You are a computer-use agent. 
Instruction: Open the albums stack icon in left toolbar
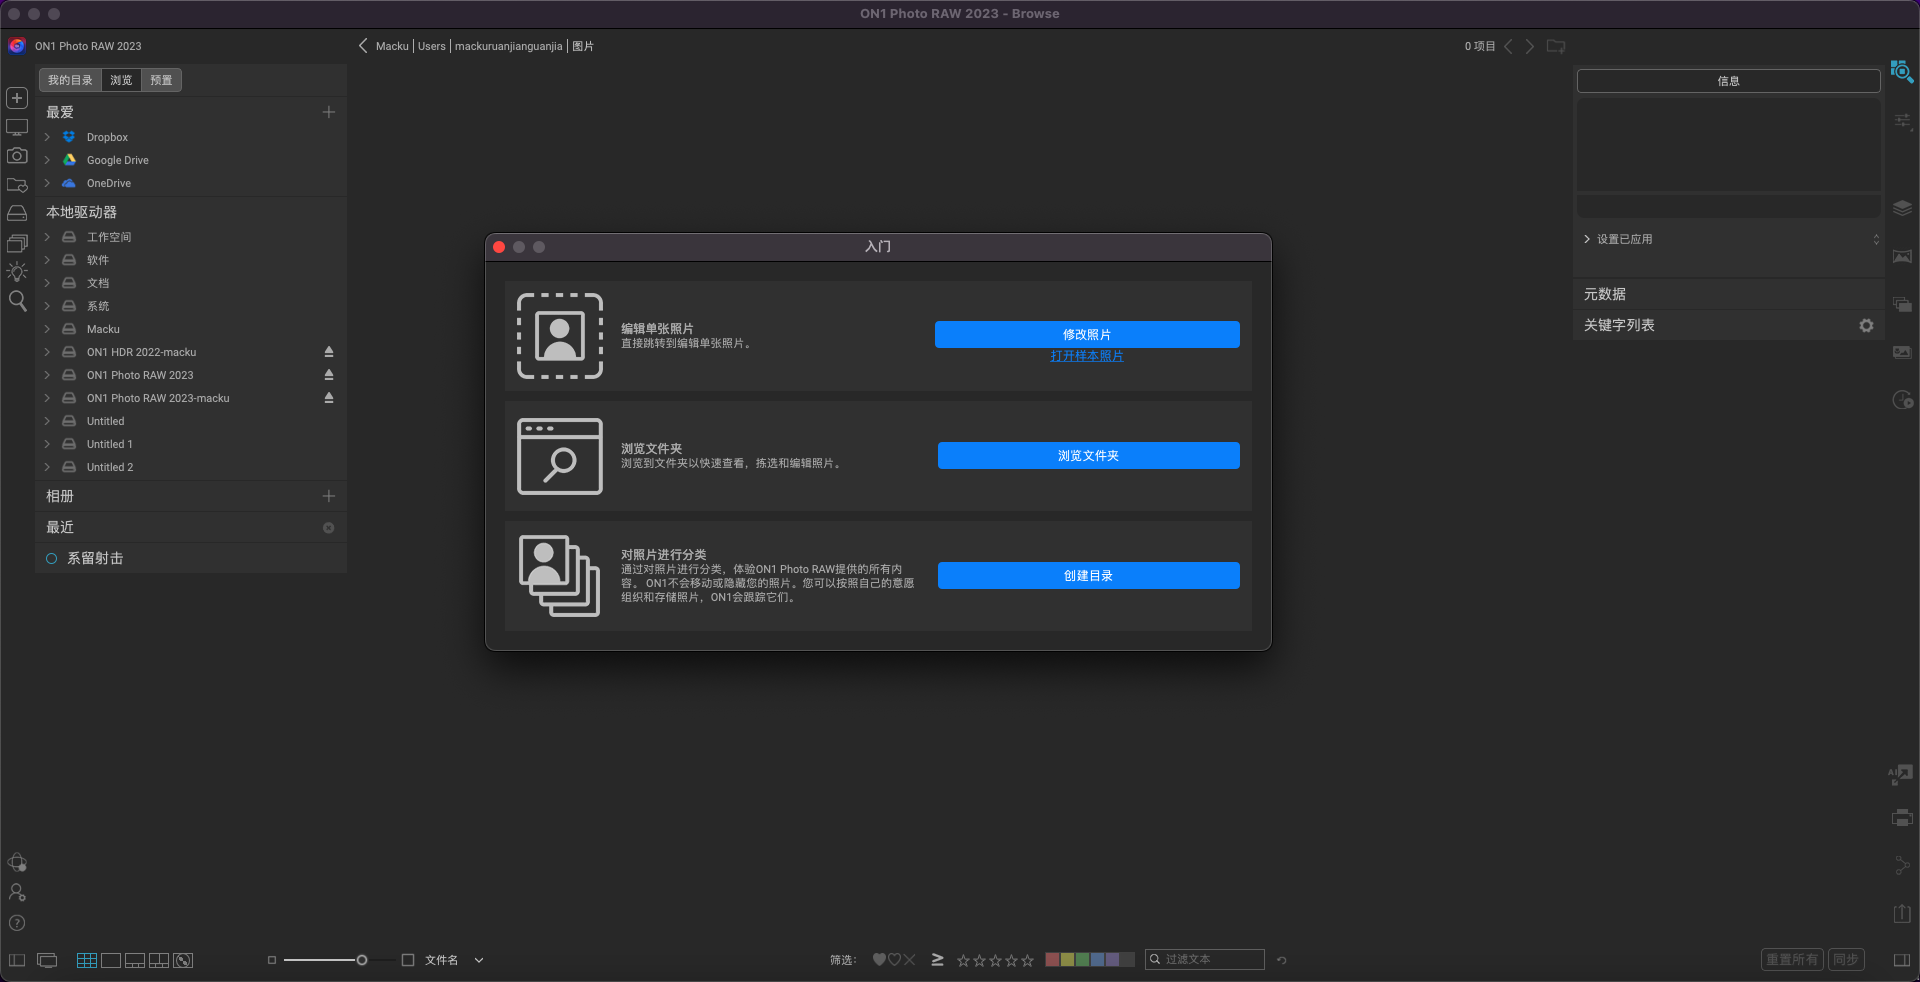pos(17,243)
